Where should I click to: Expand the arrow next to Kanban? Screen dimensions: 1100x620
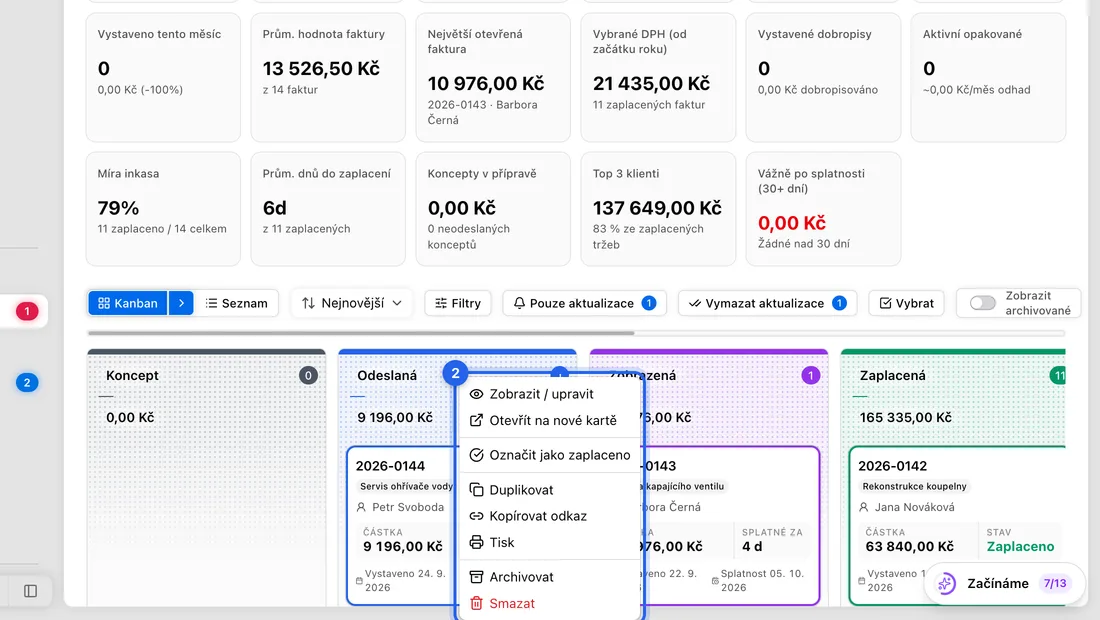(x=181, y=303)
